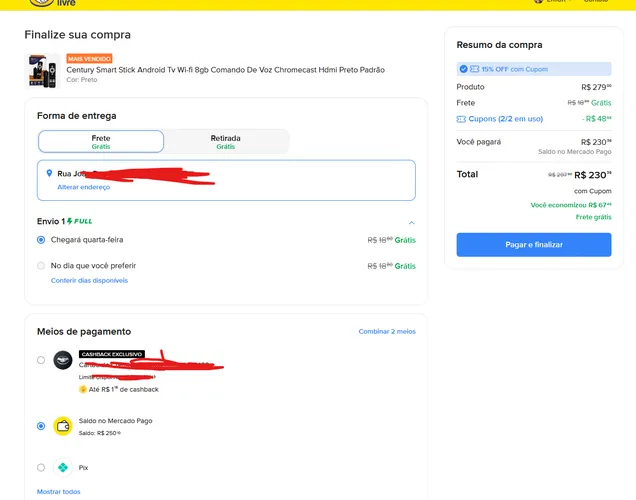
Task: Click the coupon ticket icon beside Cupons
Action: pos(461,119)
